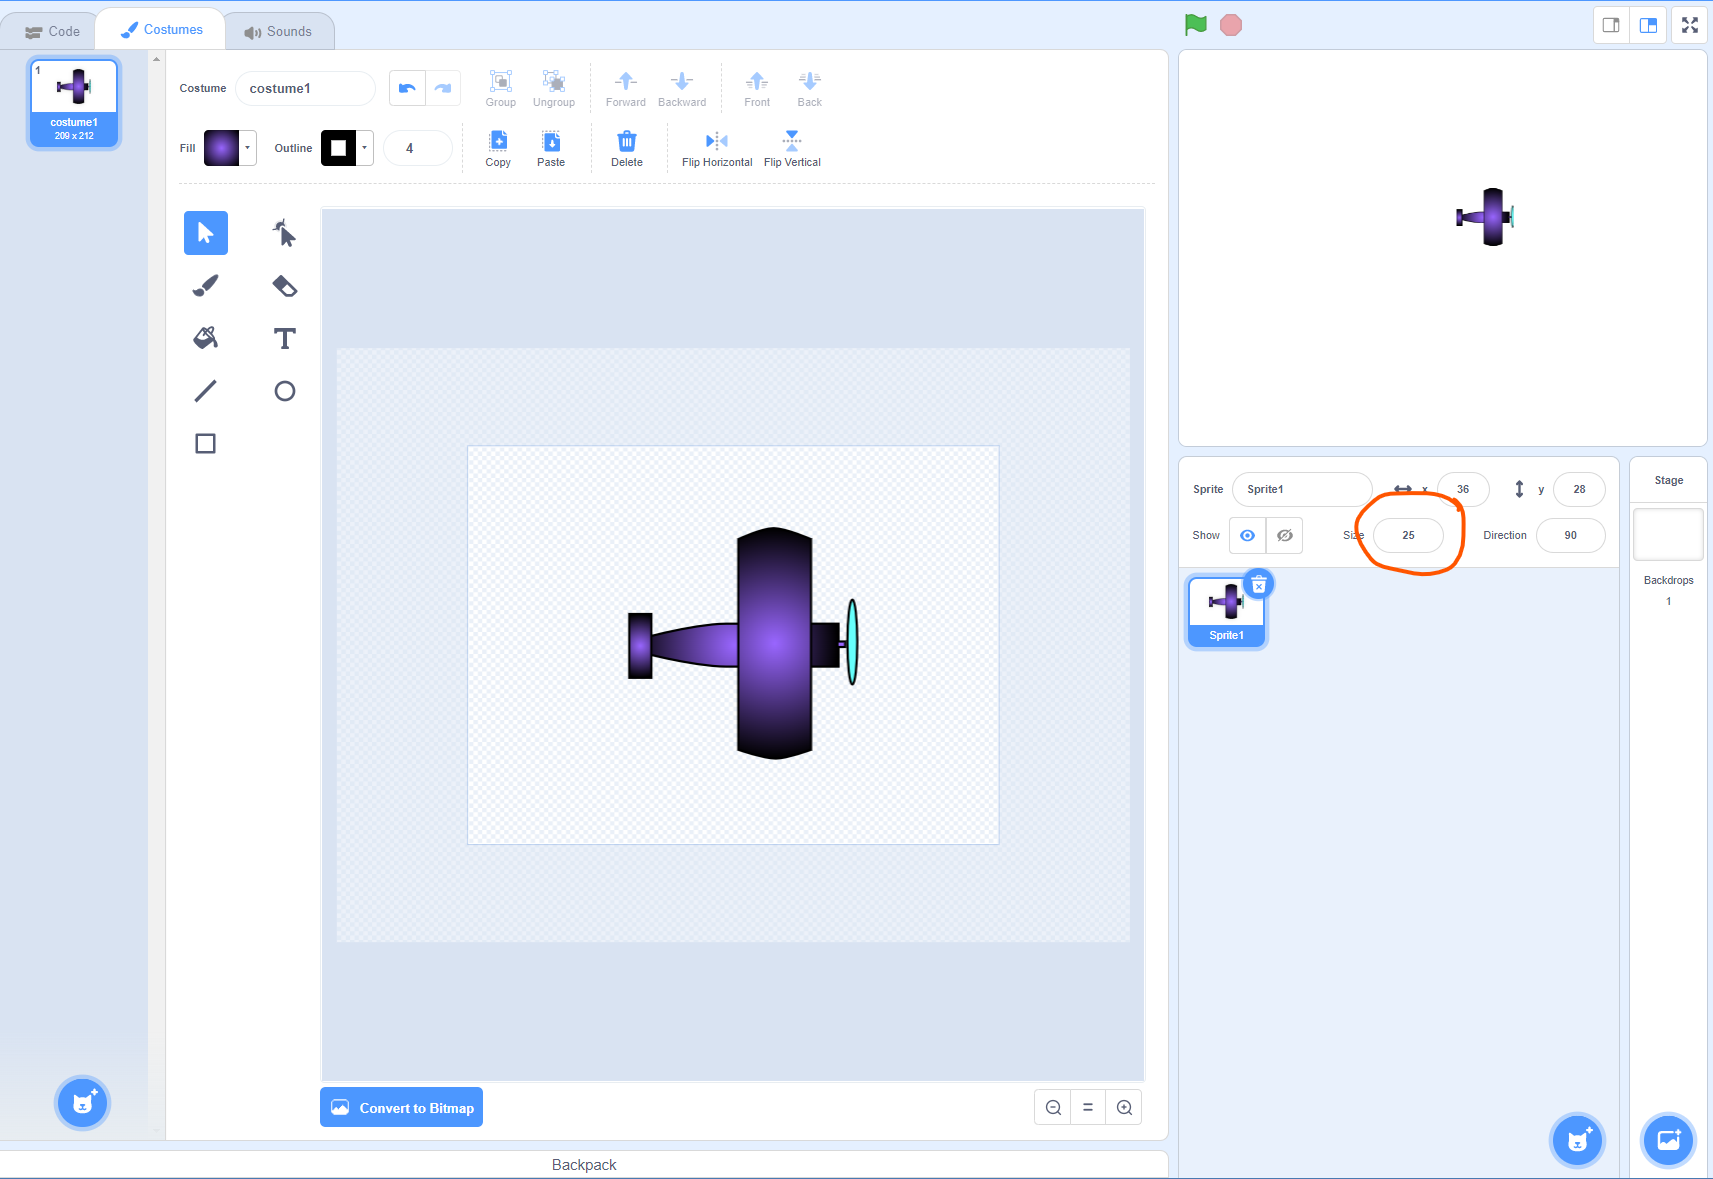Viewport: 1713px width, 1179px height.
Task: Choose the Rectangle tool
Action: 205,443
